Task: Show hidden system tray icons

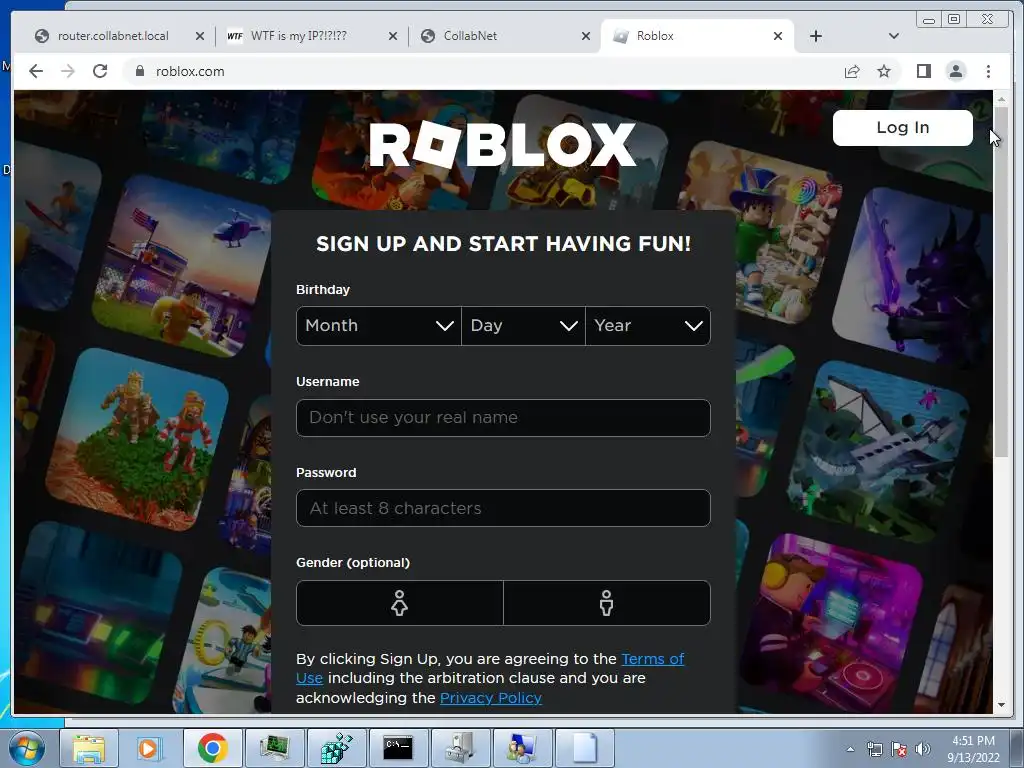Action: (850, 749)
